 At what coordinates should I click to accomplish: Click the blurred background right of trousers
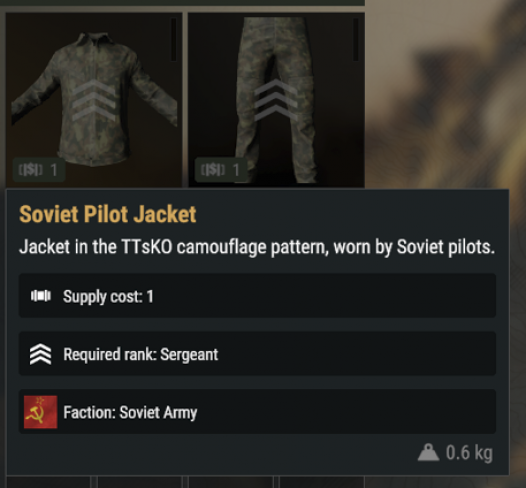tap(445, 94)
